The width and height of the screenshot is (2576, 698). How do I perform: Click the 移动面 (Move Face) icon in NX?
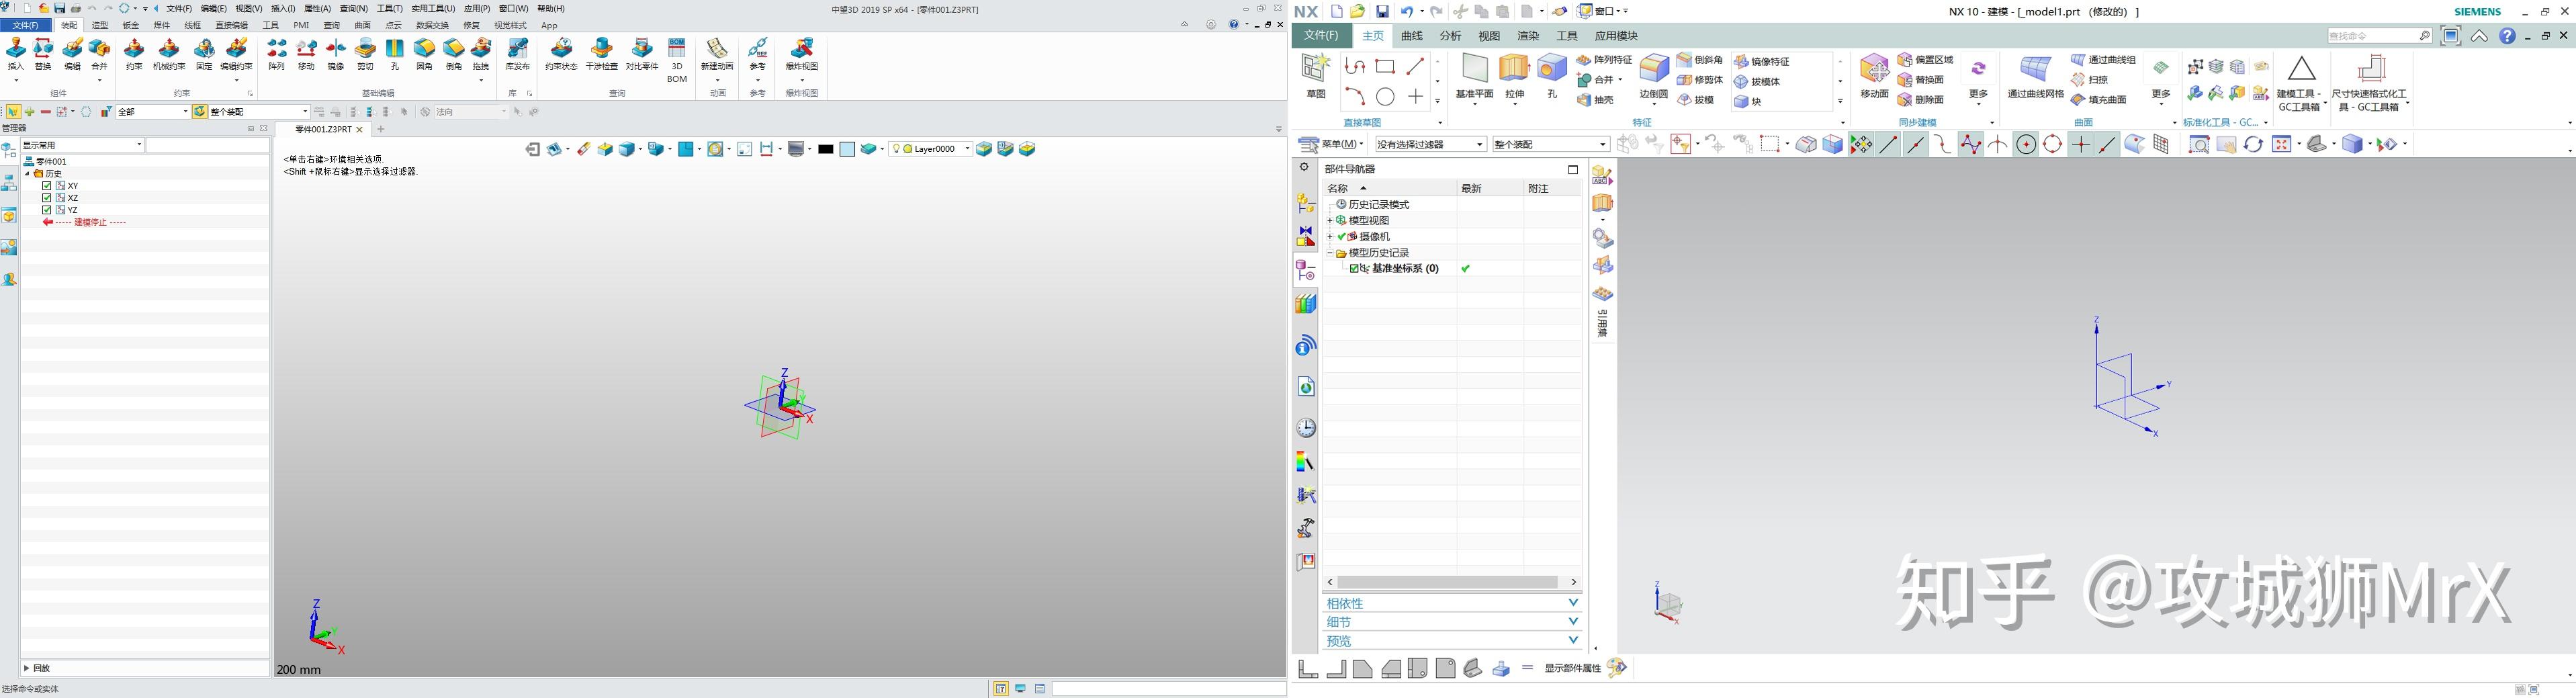pyautogui.click(x=1874, y=76)
